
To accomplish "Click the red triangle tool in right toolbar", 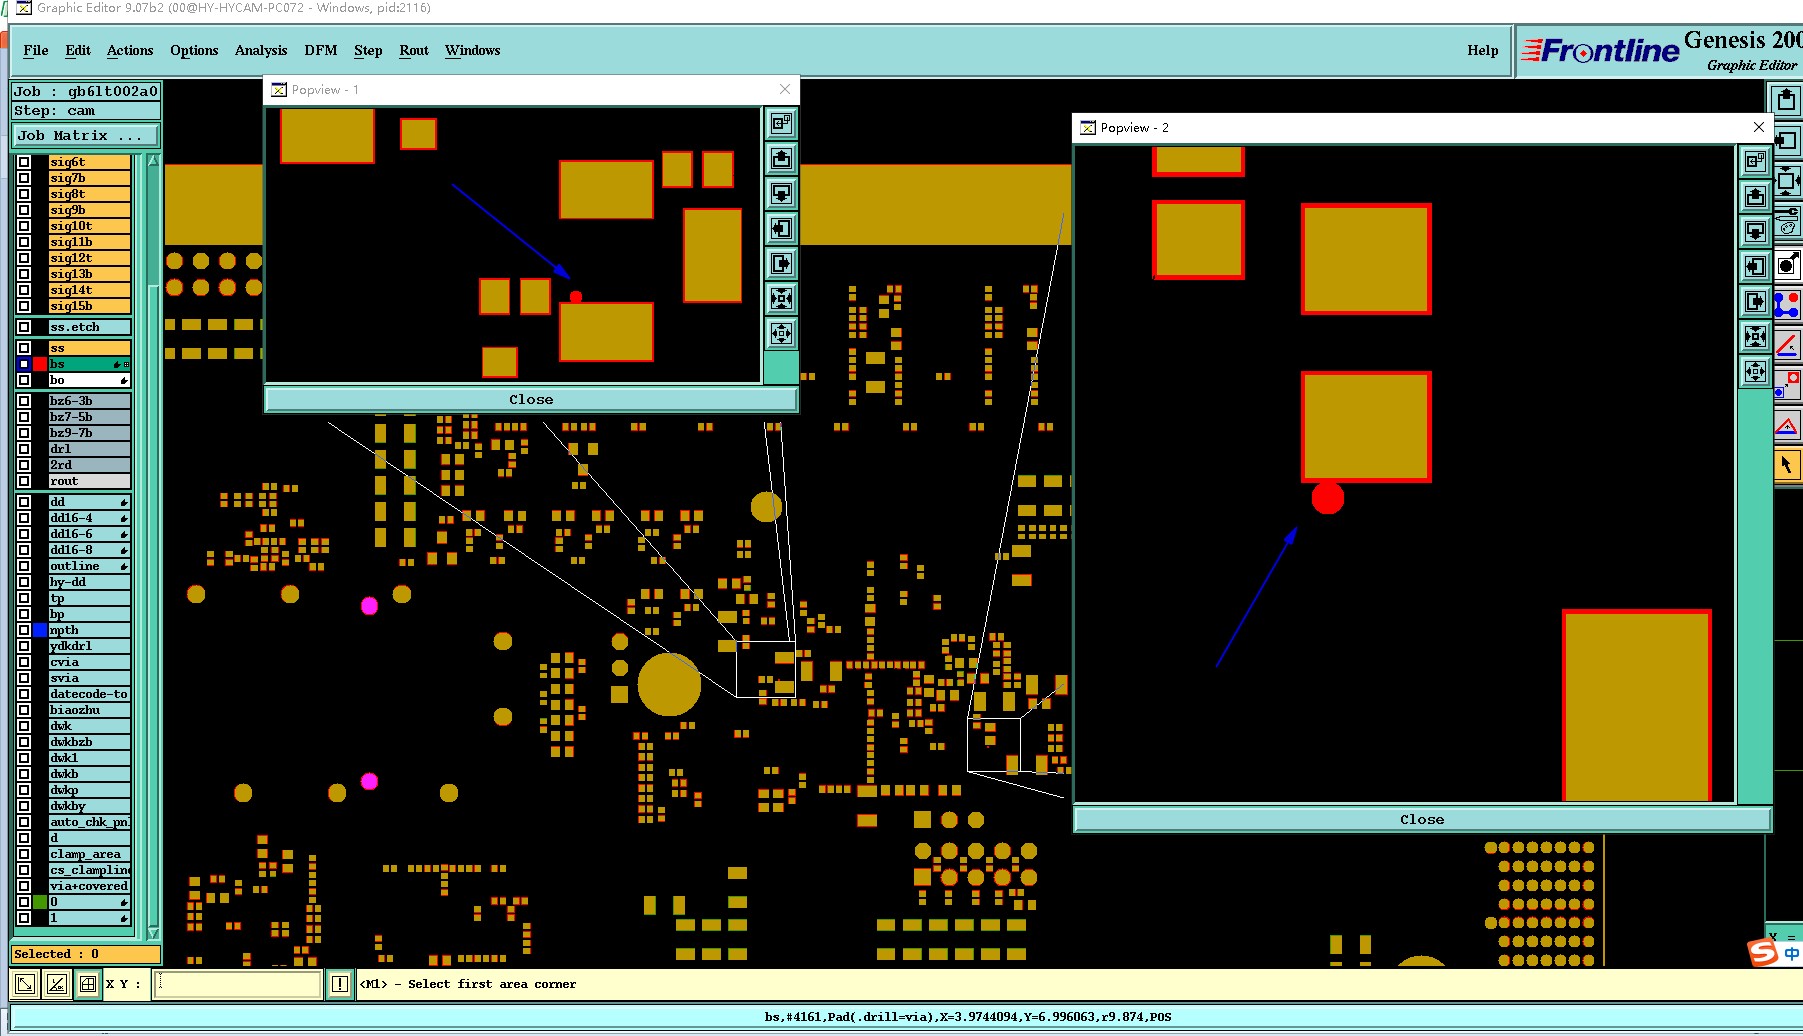I will click(1787, 426).
